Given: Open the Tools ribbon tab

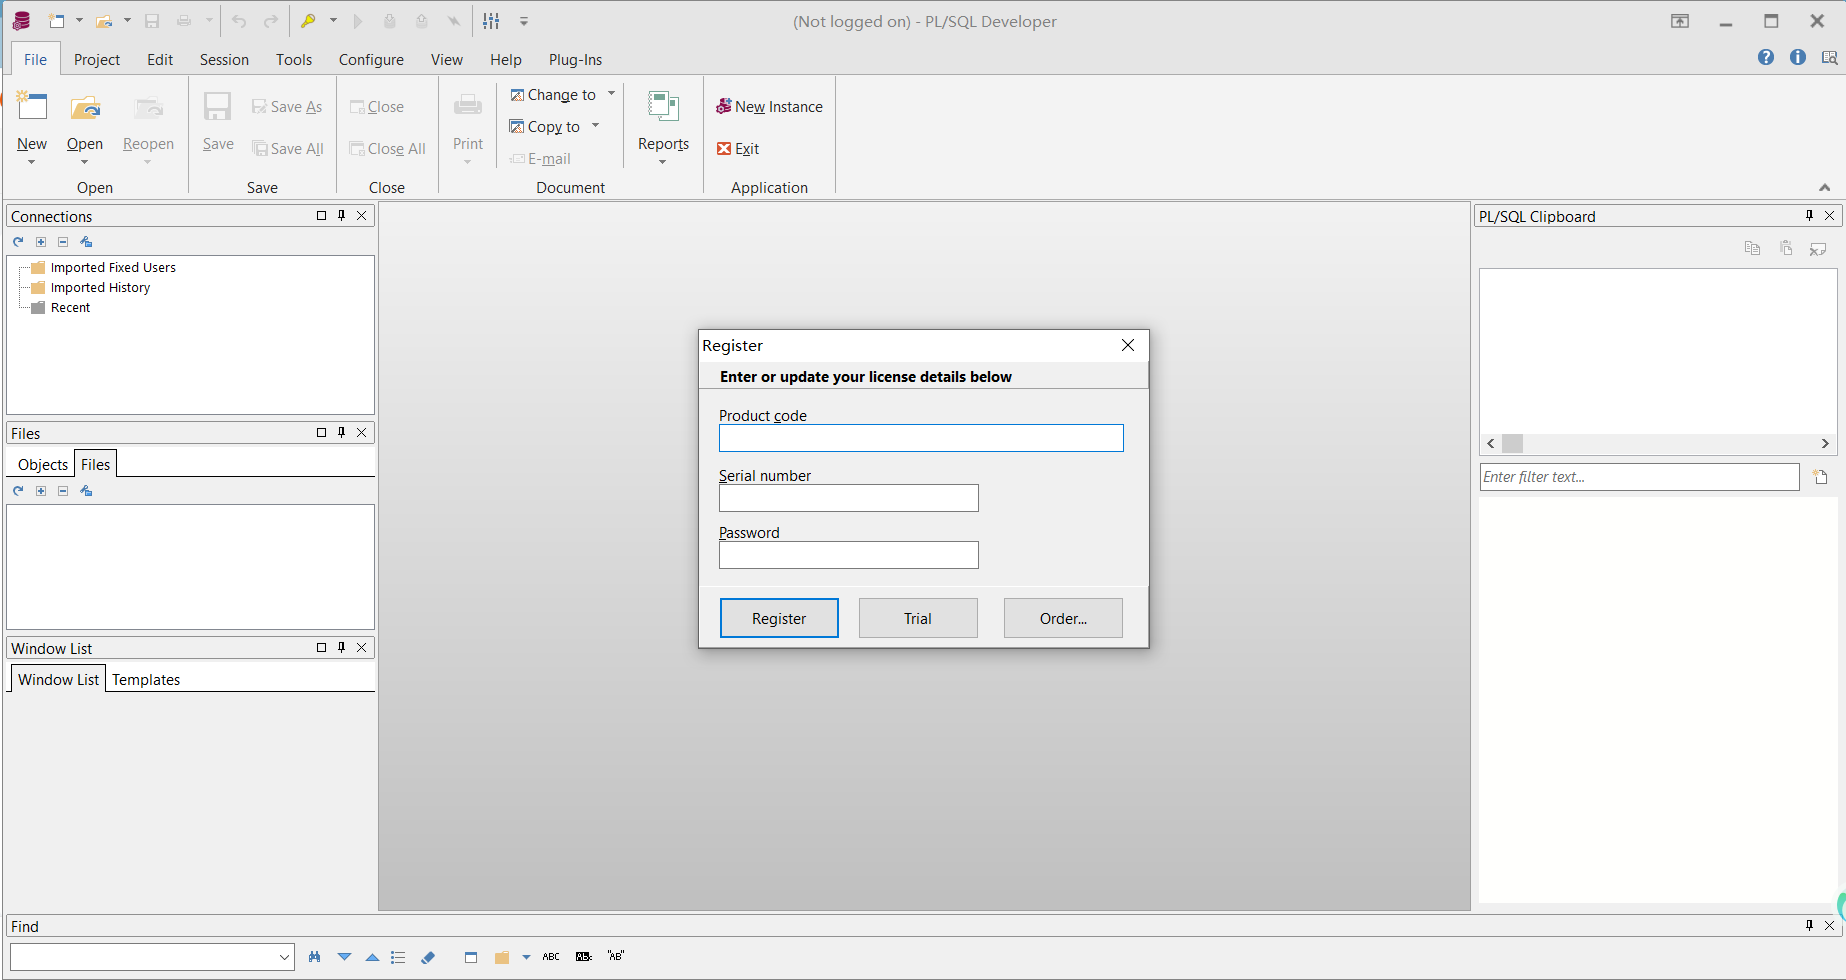Looking at the screenshot, I should coord(294,60).
